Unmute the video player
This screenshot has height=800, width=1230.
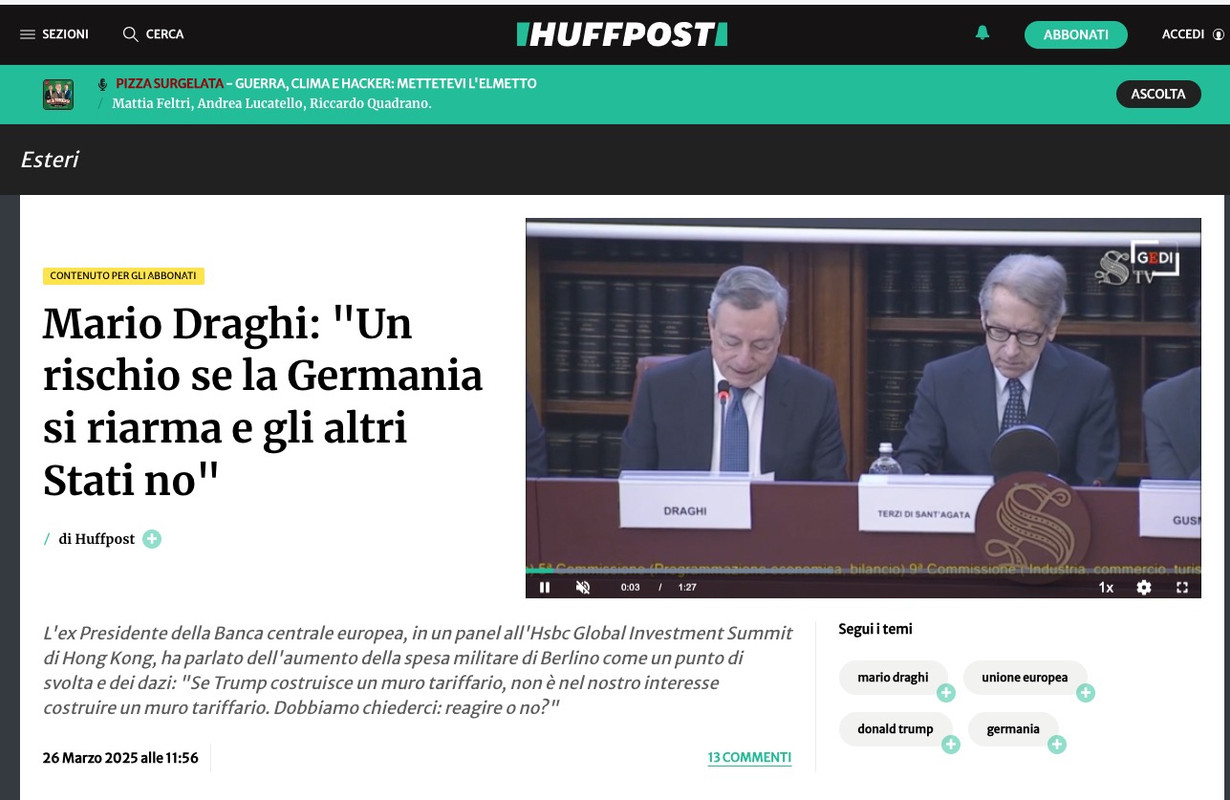583,587
